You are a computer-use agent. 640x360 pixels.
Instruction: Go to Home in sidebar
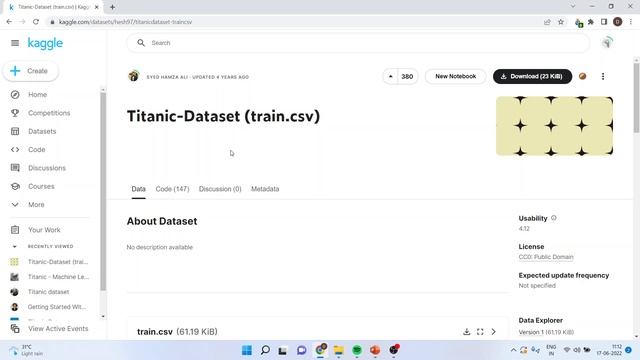click(x=38, y=95)
